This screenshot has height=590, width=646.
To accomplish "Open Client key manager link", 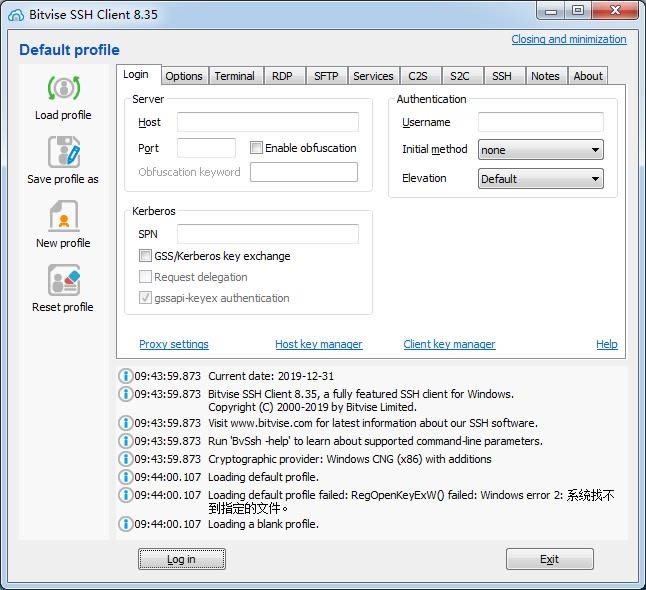I will [x=449, y=344].
